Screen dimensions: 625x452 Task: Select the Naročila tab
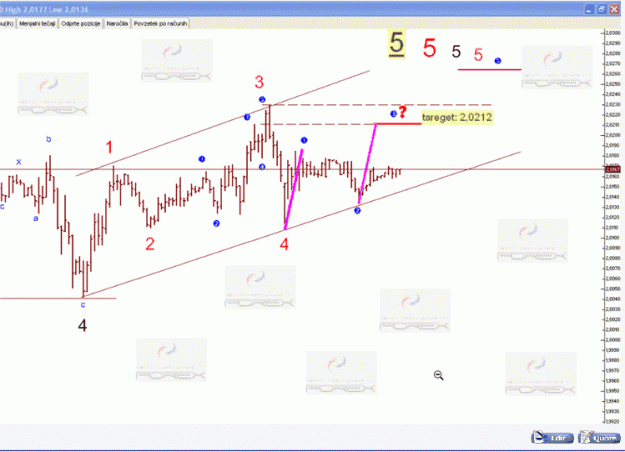click(x=117, y=24)
